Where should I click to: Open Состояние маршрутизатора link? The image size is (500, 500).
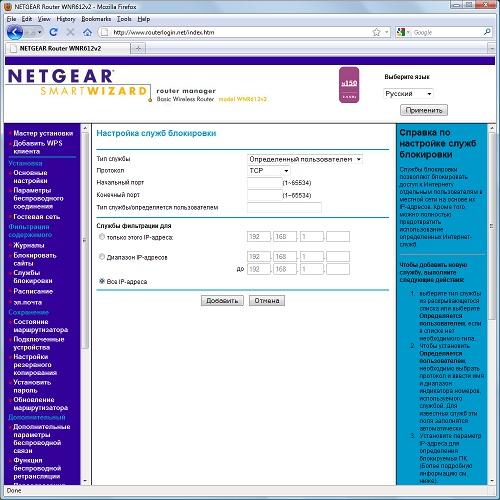coord(41,326)
